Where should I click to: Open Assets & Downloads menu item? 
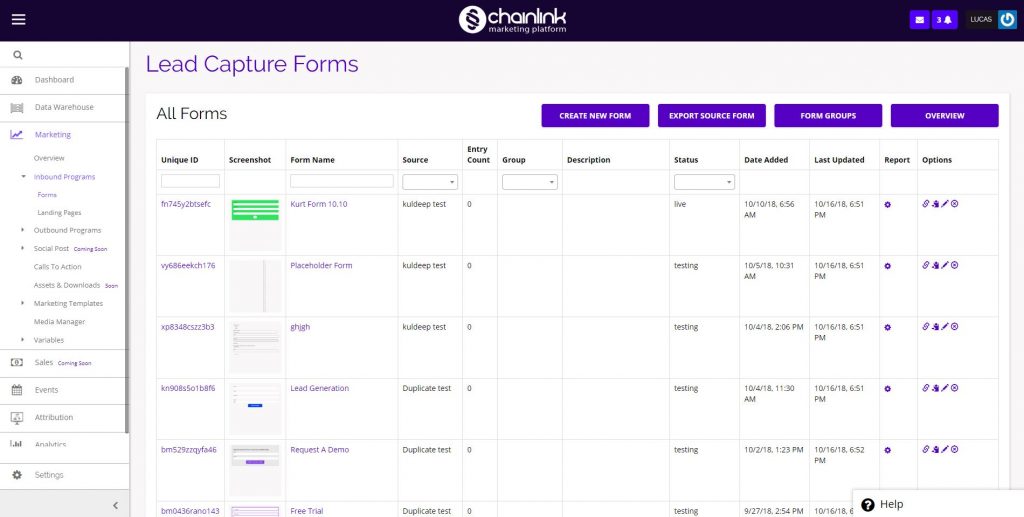67,285
